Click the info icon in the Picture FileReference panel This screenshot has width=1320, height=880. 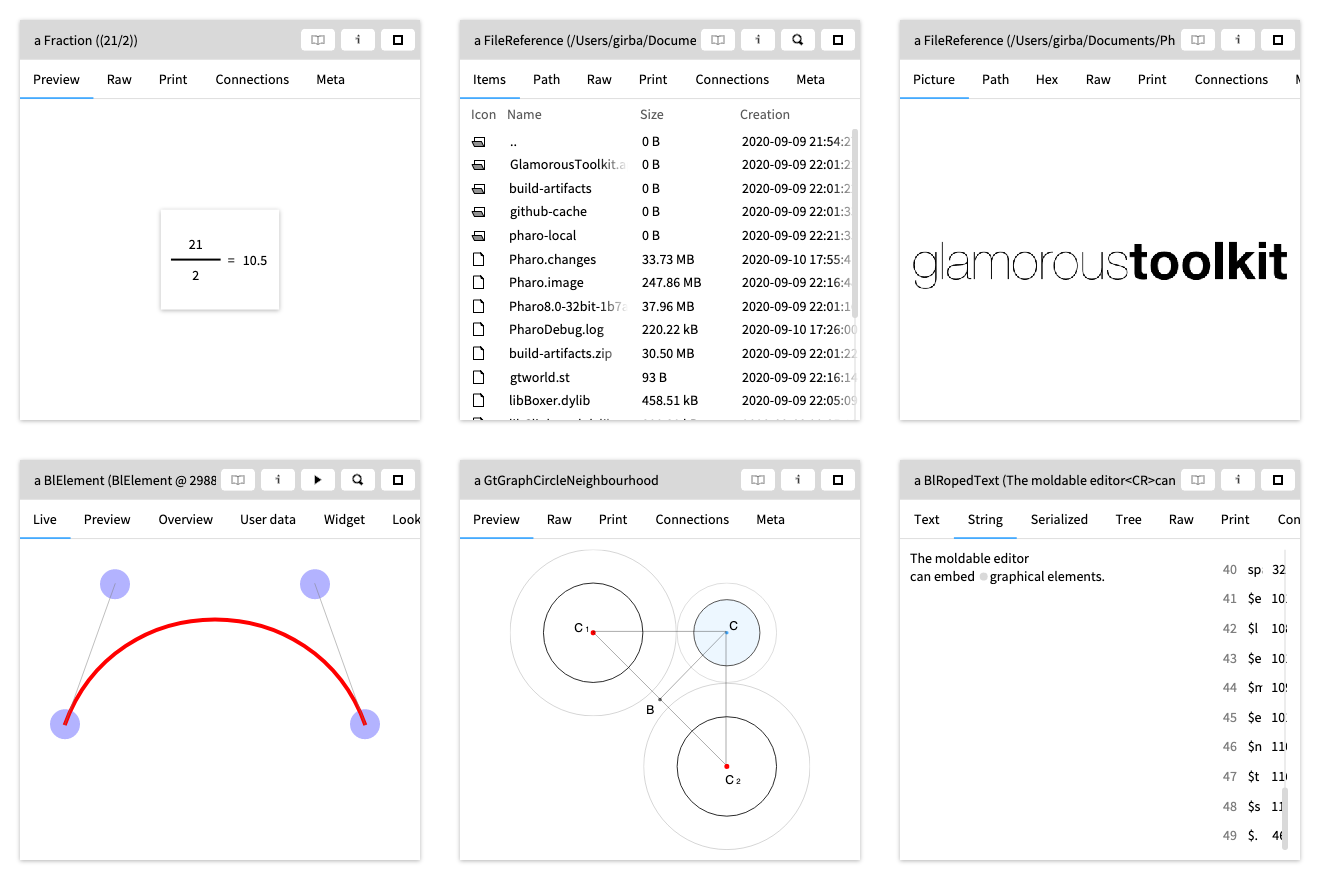point(1238,40)
